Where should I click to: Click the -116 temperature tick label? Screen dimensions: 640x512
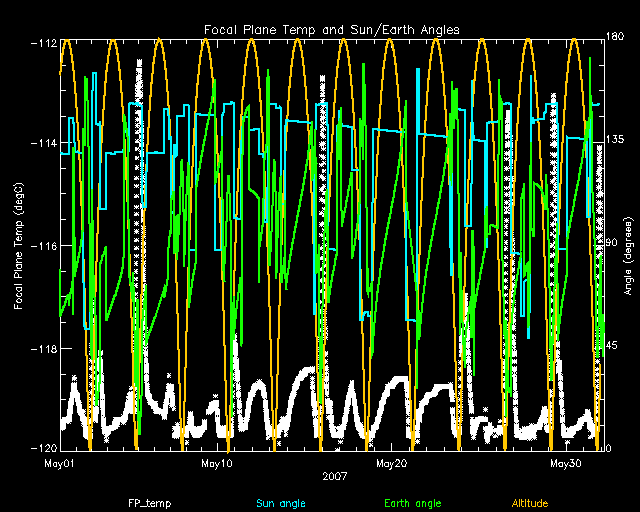pyautogui.click(x=43, y=246)
